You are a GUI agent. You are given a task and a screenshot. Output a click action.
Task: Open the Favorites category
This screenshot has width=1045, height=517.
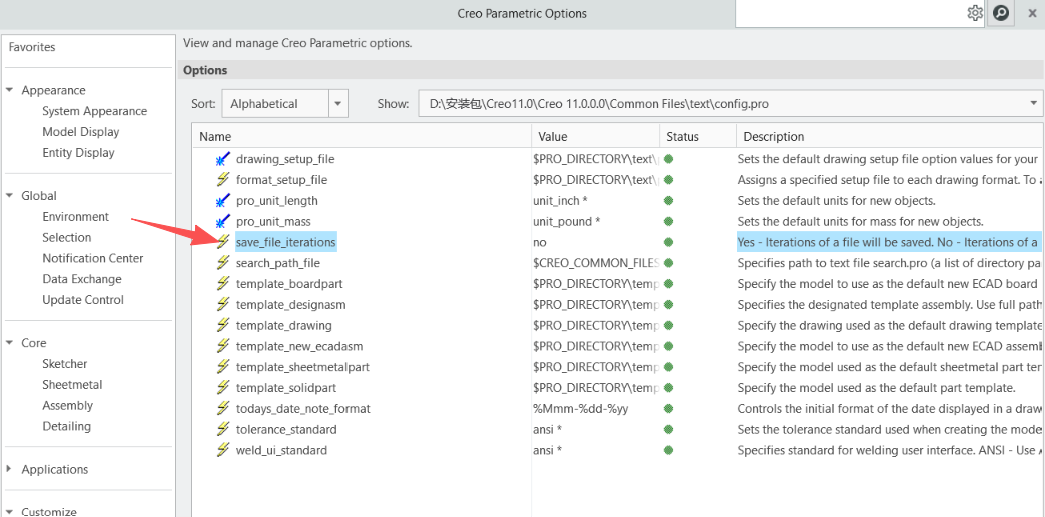(32, 47)
